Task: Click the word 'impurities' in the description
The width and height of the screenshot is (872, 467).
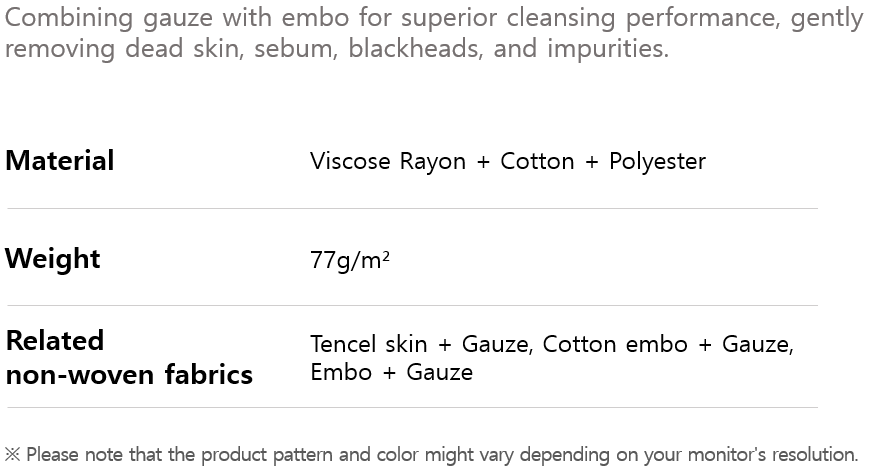Action: point(607,49)
